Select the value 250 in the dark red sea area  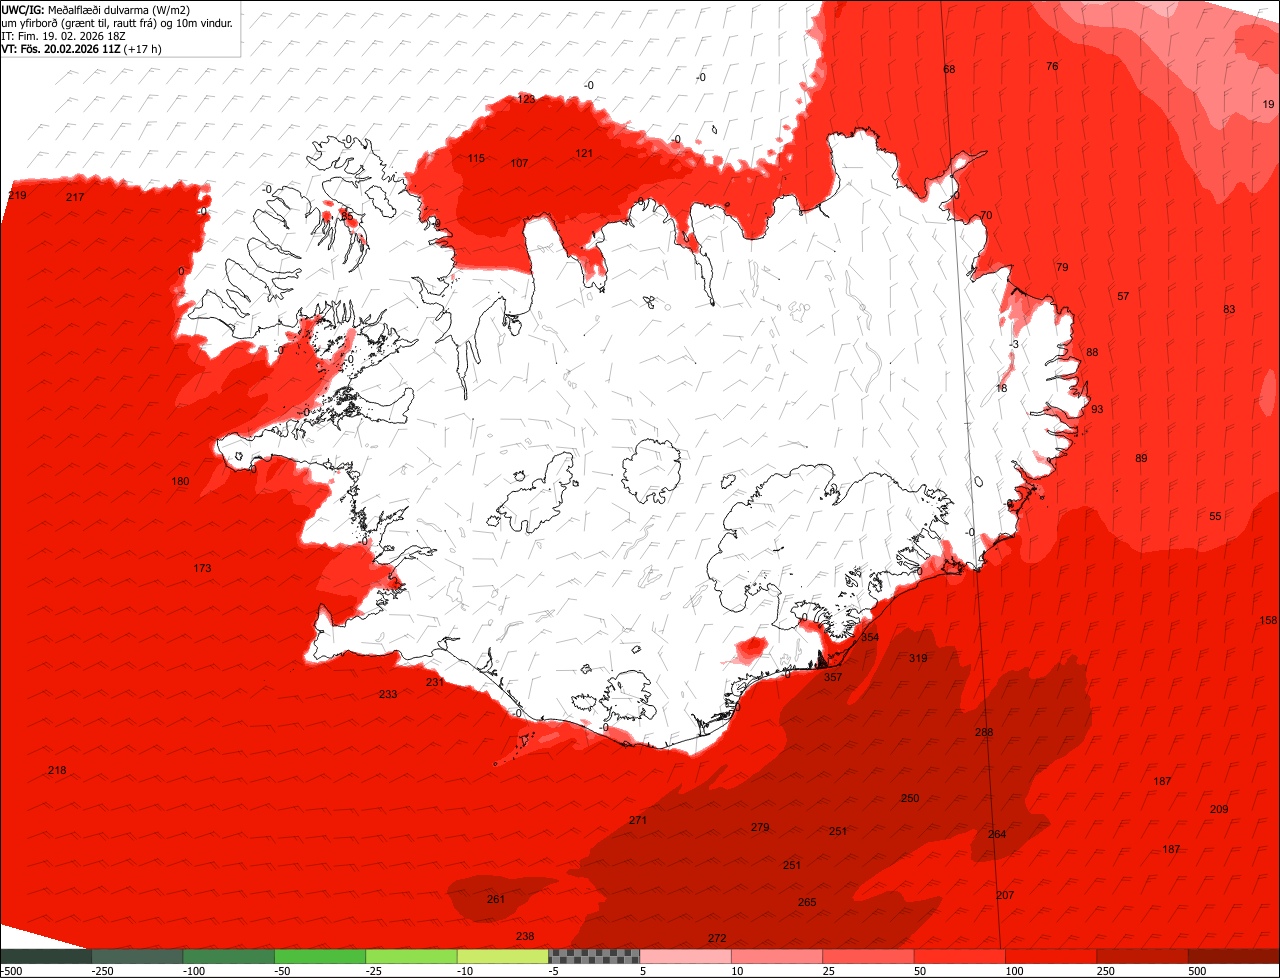coord(909,799)
